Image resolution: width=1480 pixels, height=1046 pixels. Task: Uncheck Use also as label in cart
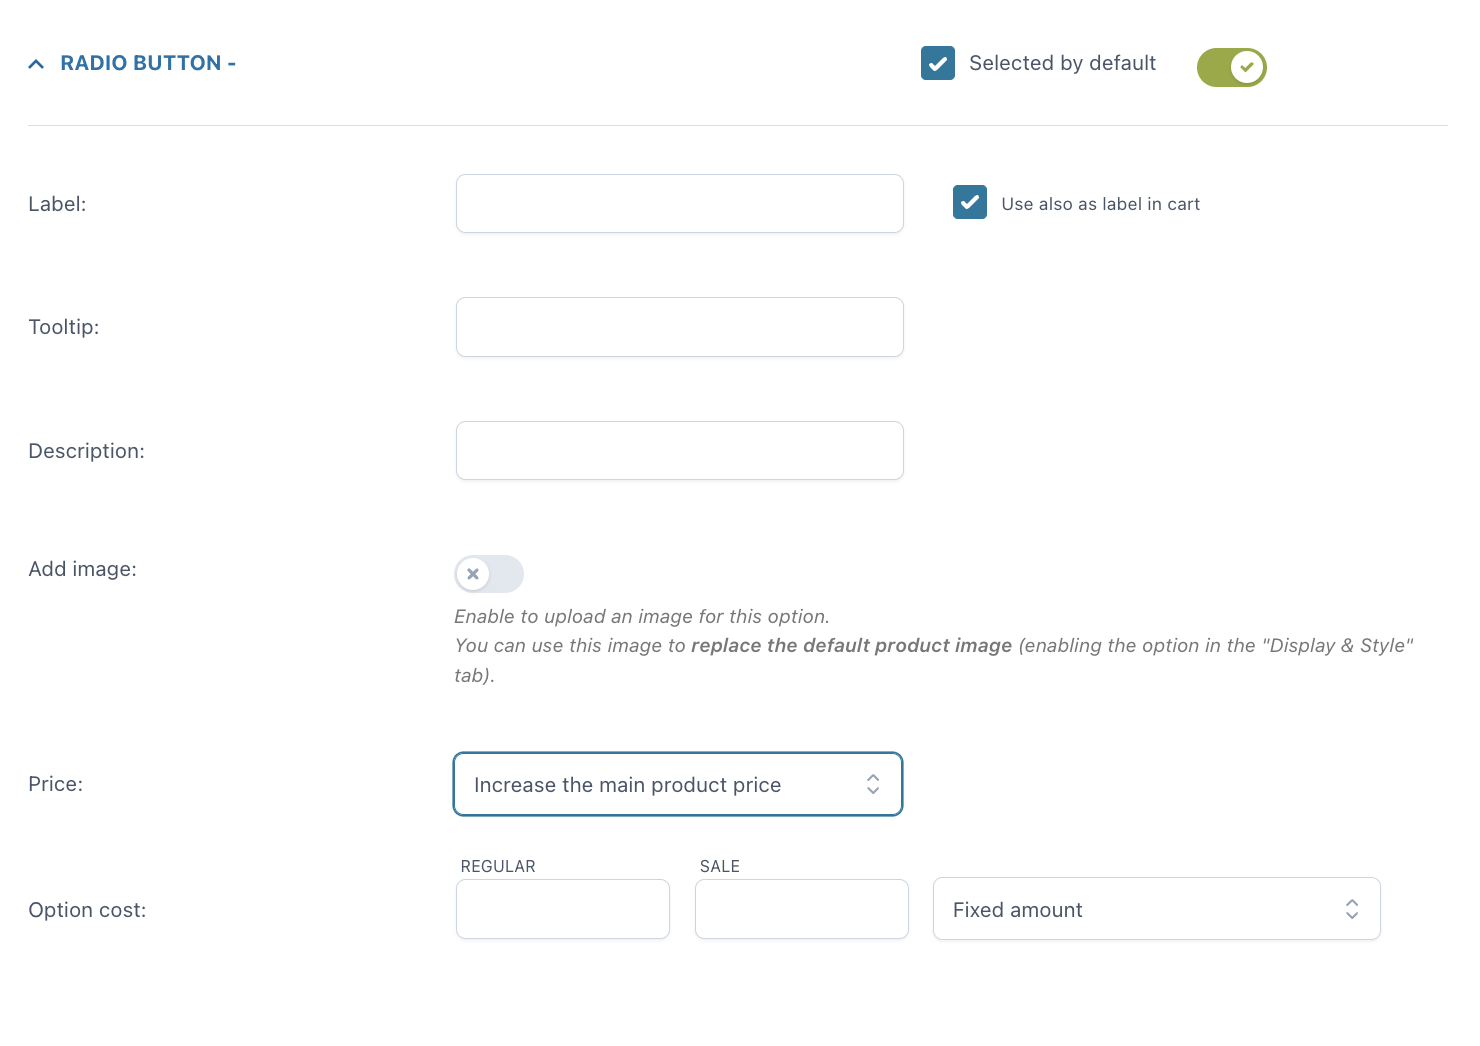pos(970,203)
